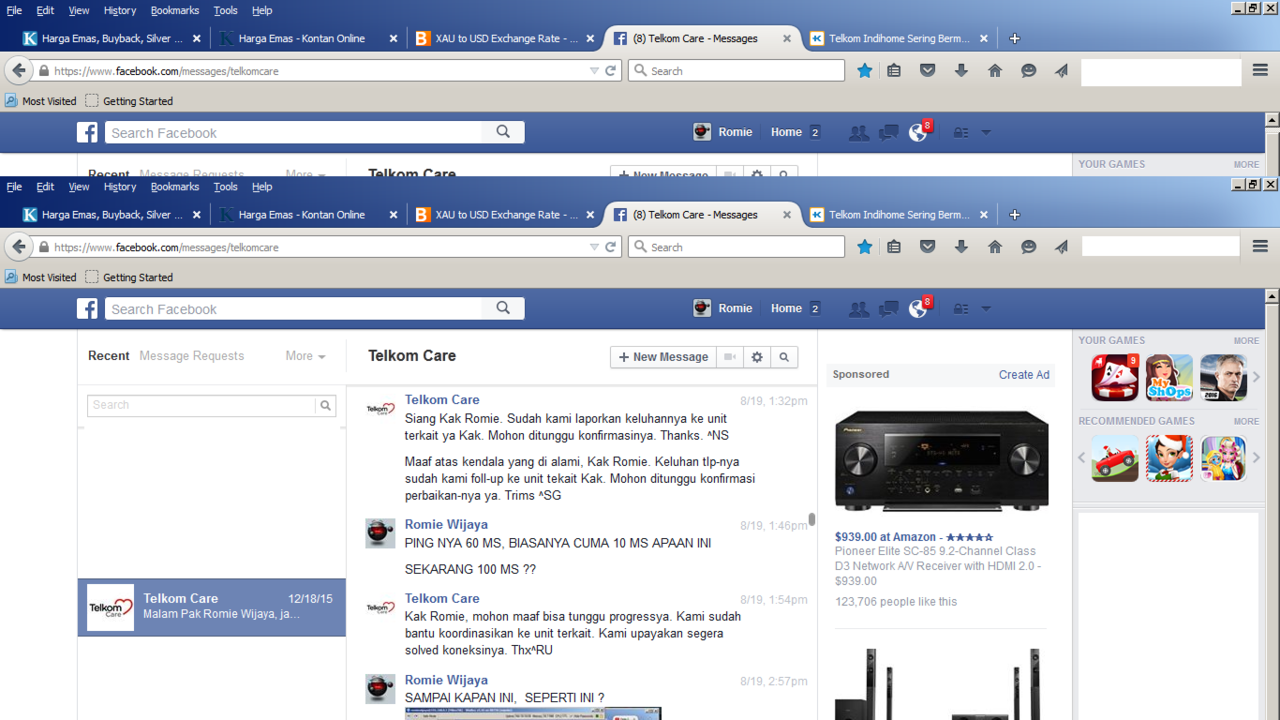This screenshot has width=1280, height=720.
Task: Click page scrollbar up arrow in front window
Action: (1272, 297)
